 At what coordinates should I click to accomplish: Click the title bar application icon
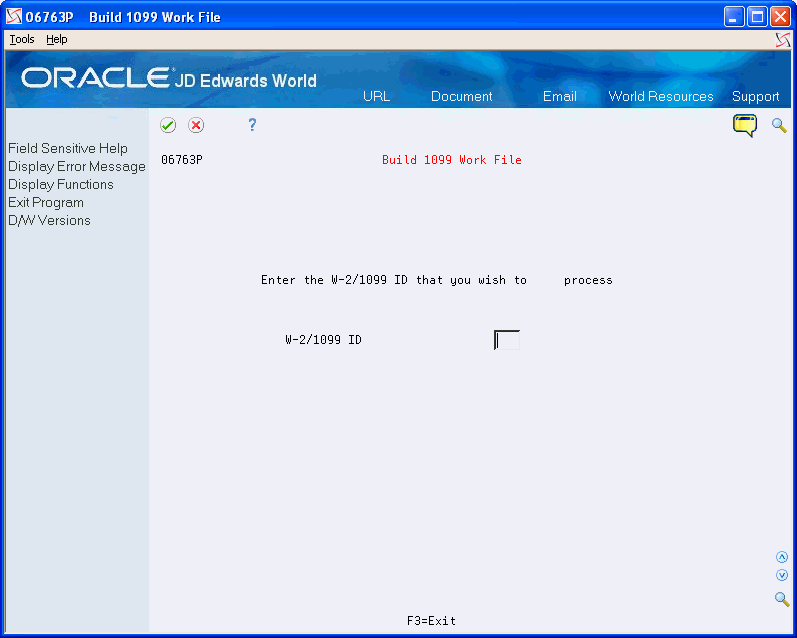14,17
